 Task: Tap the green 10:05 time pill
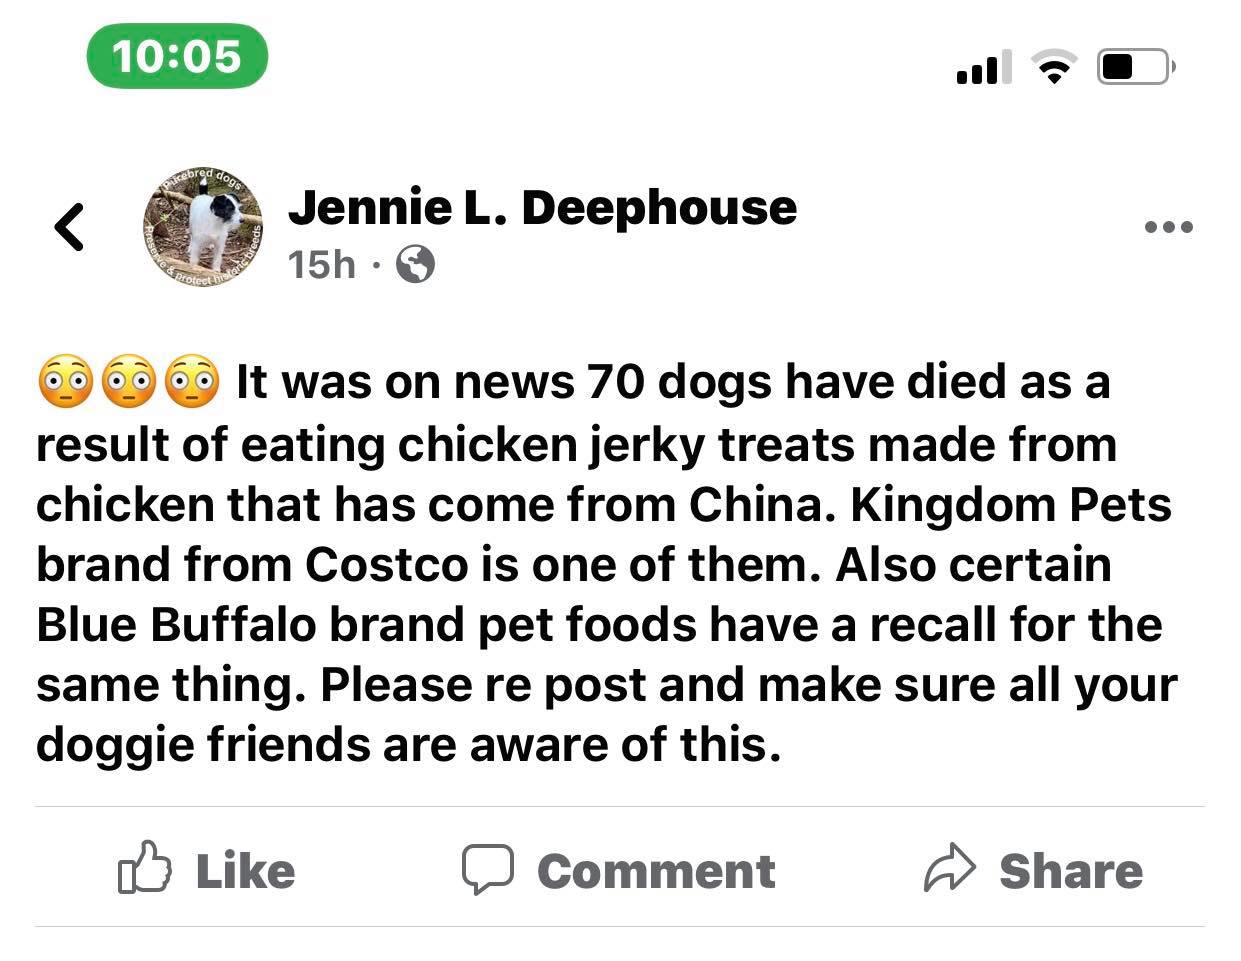point(177,56)
